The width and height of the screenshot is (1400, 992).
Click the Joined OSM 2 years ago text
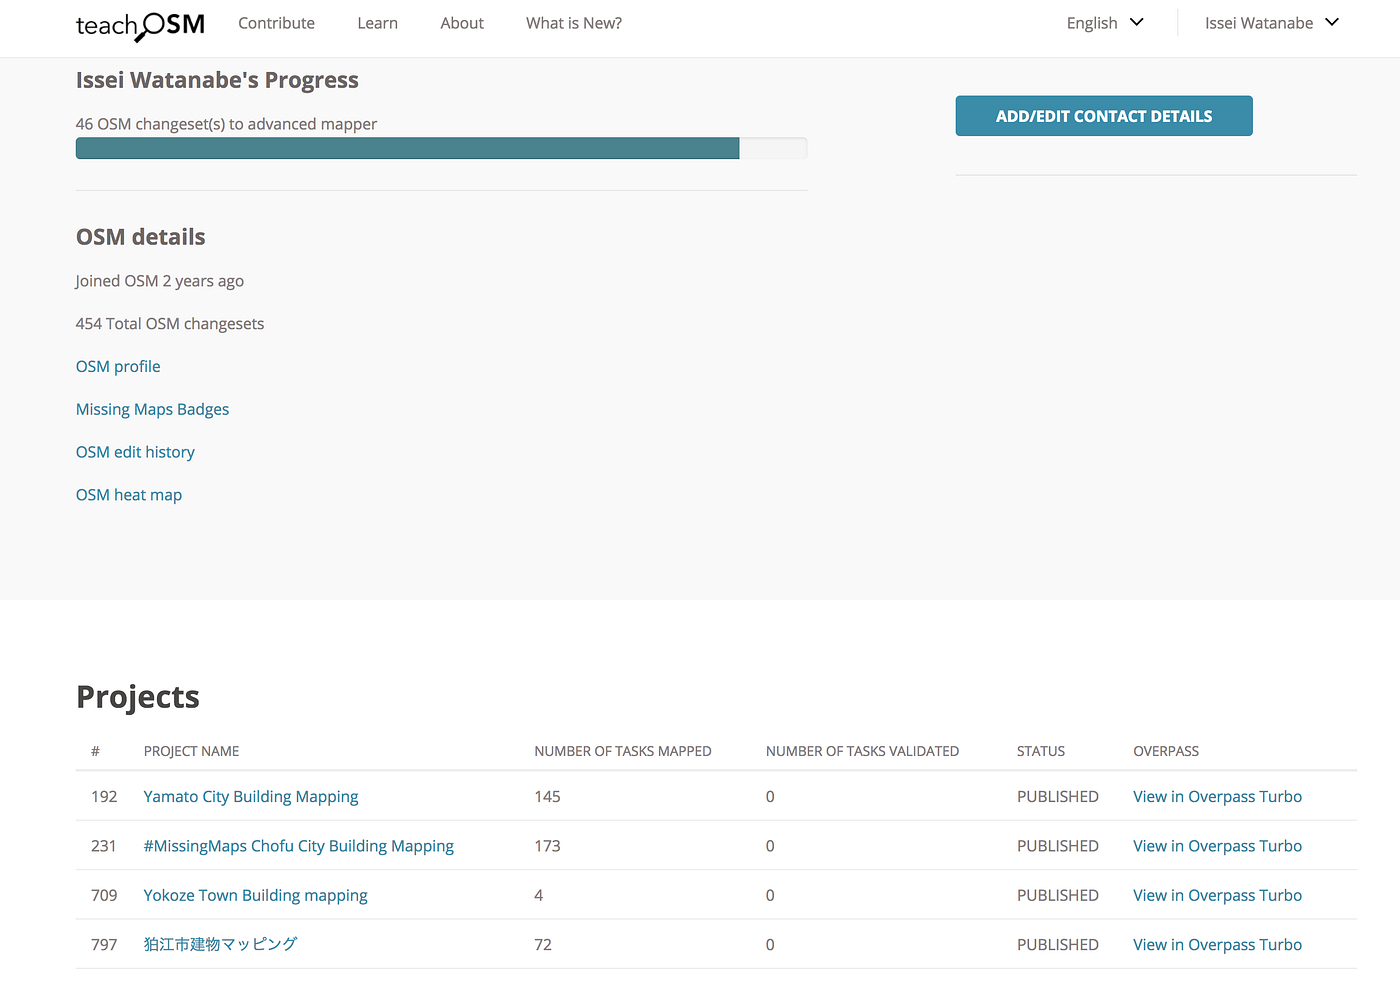160,281
